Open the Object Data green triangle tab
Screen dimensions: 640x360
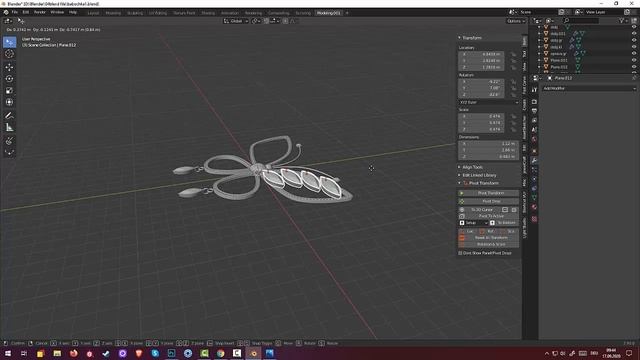pos(534,198)
